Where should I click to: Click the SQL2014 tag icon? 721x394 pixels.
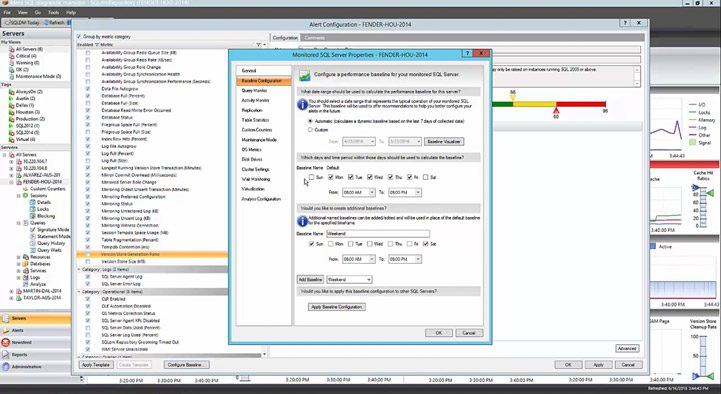(11, 132)
